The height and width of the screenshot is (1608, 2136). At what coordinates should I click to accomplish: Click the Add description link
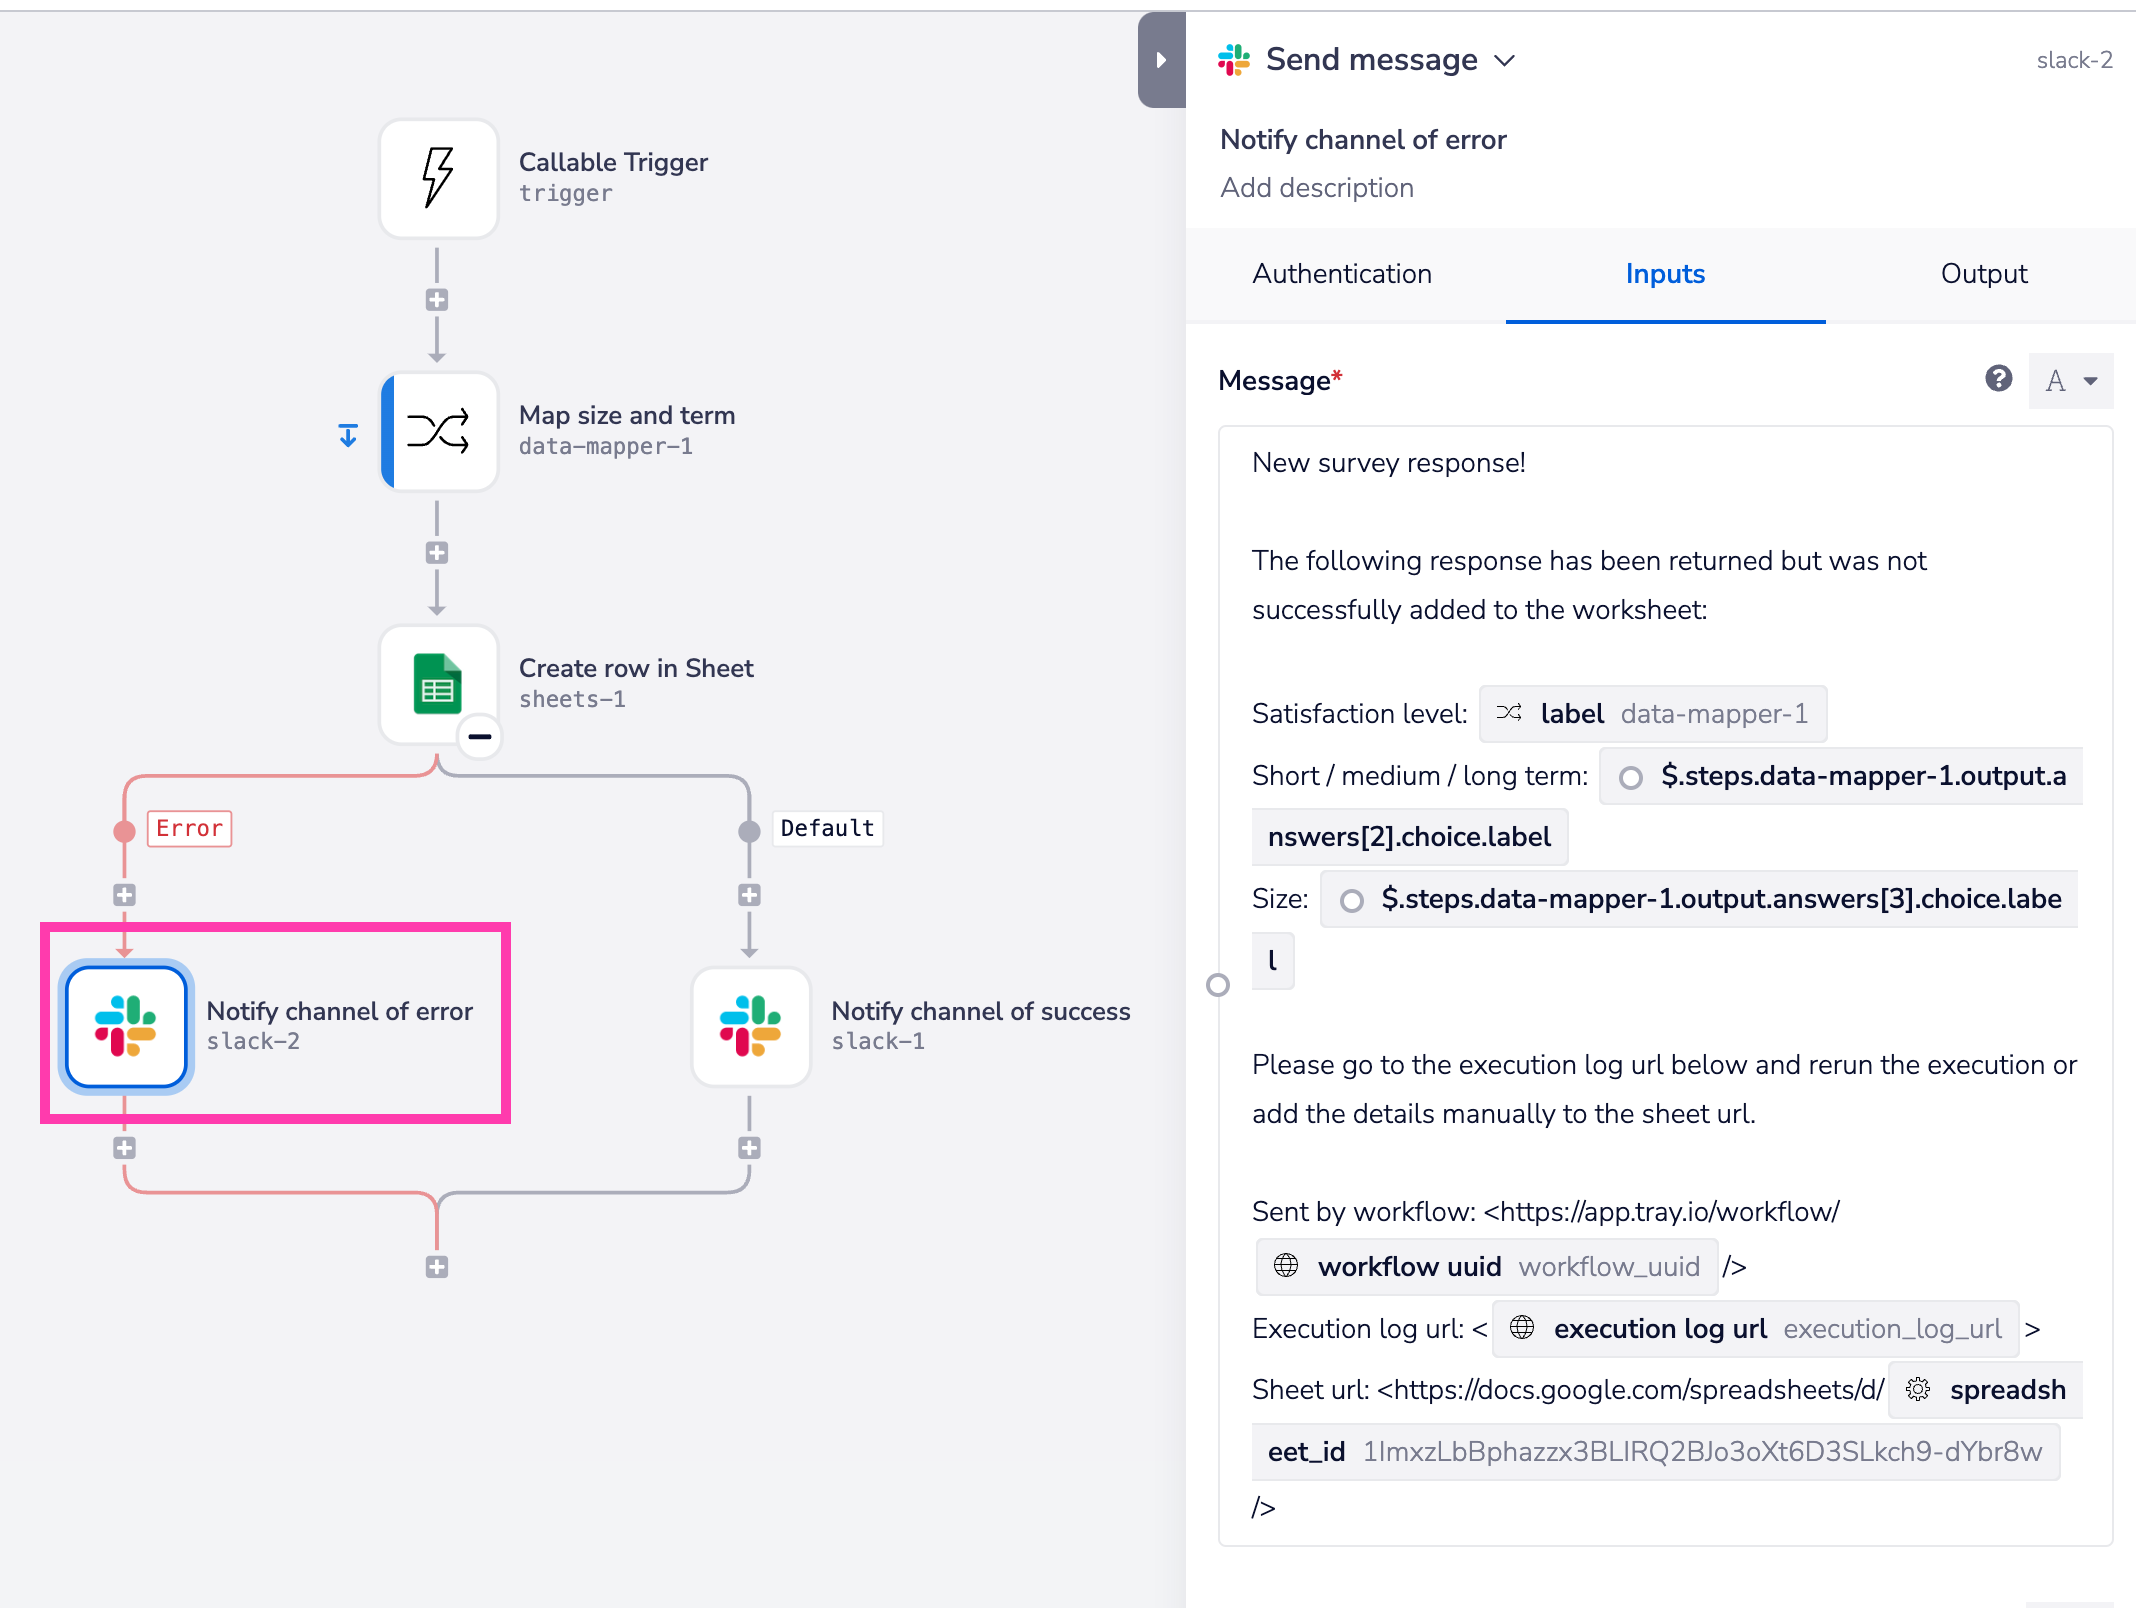pyautogui.click(x=1317, y=188)
